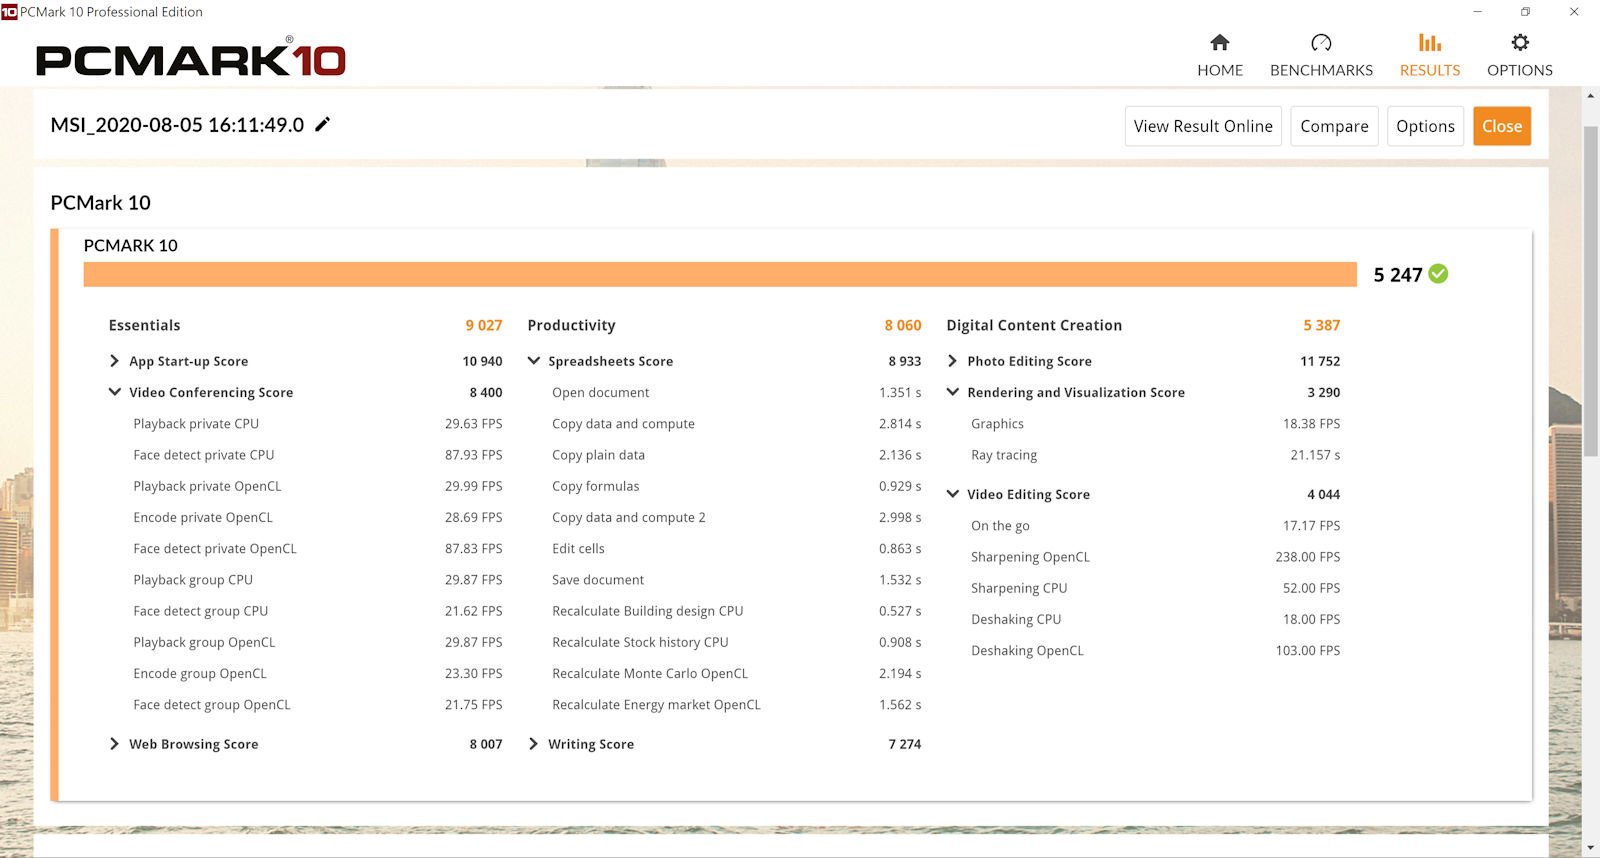Click Copy plain data row
Image resolution: width=1600 pixels, height=858 pixels.
(x=737, y=455)
